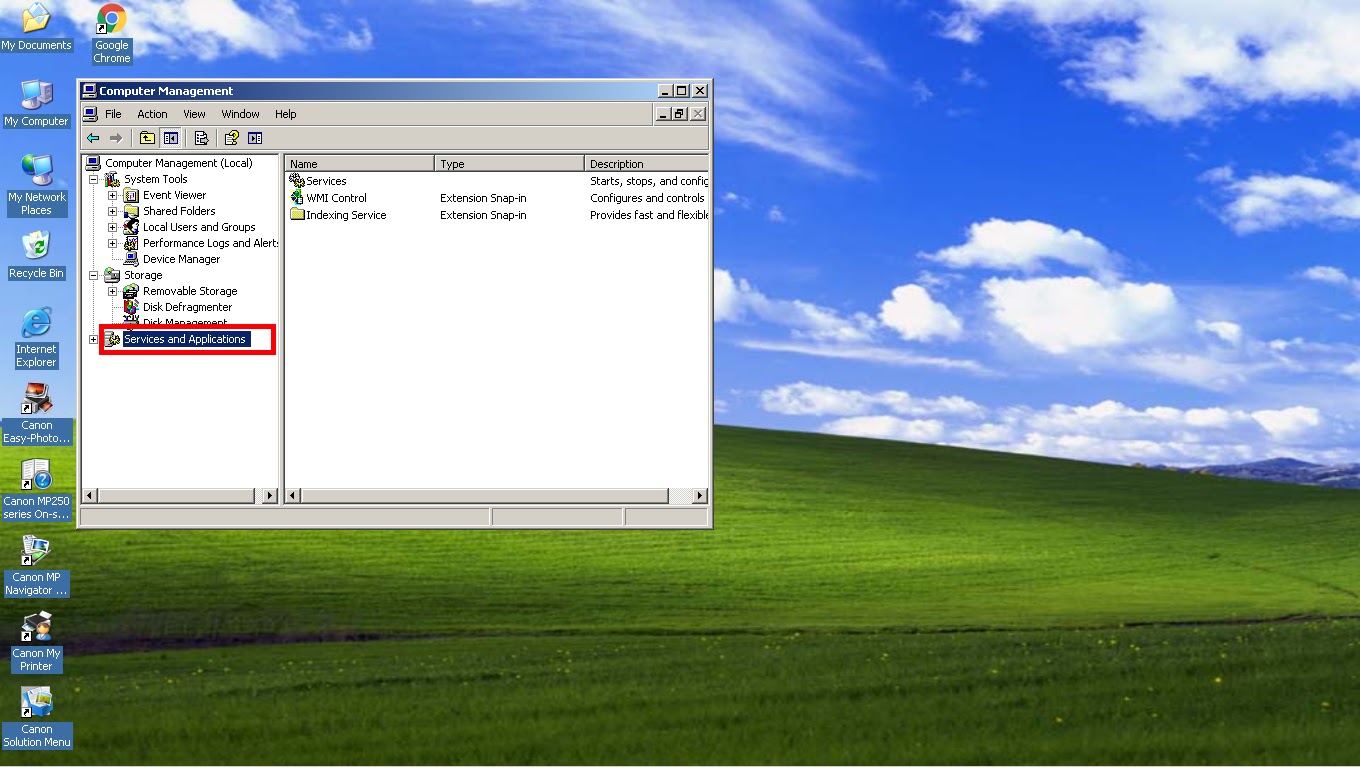Screen dimensions: 1360x768
Task: Click the Export List toolbar icon
Action: coord(201,138)
